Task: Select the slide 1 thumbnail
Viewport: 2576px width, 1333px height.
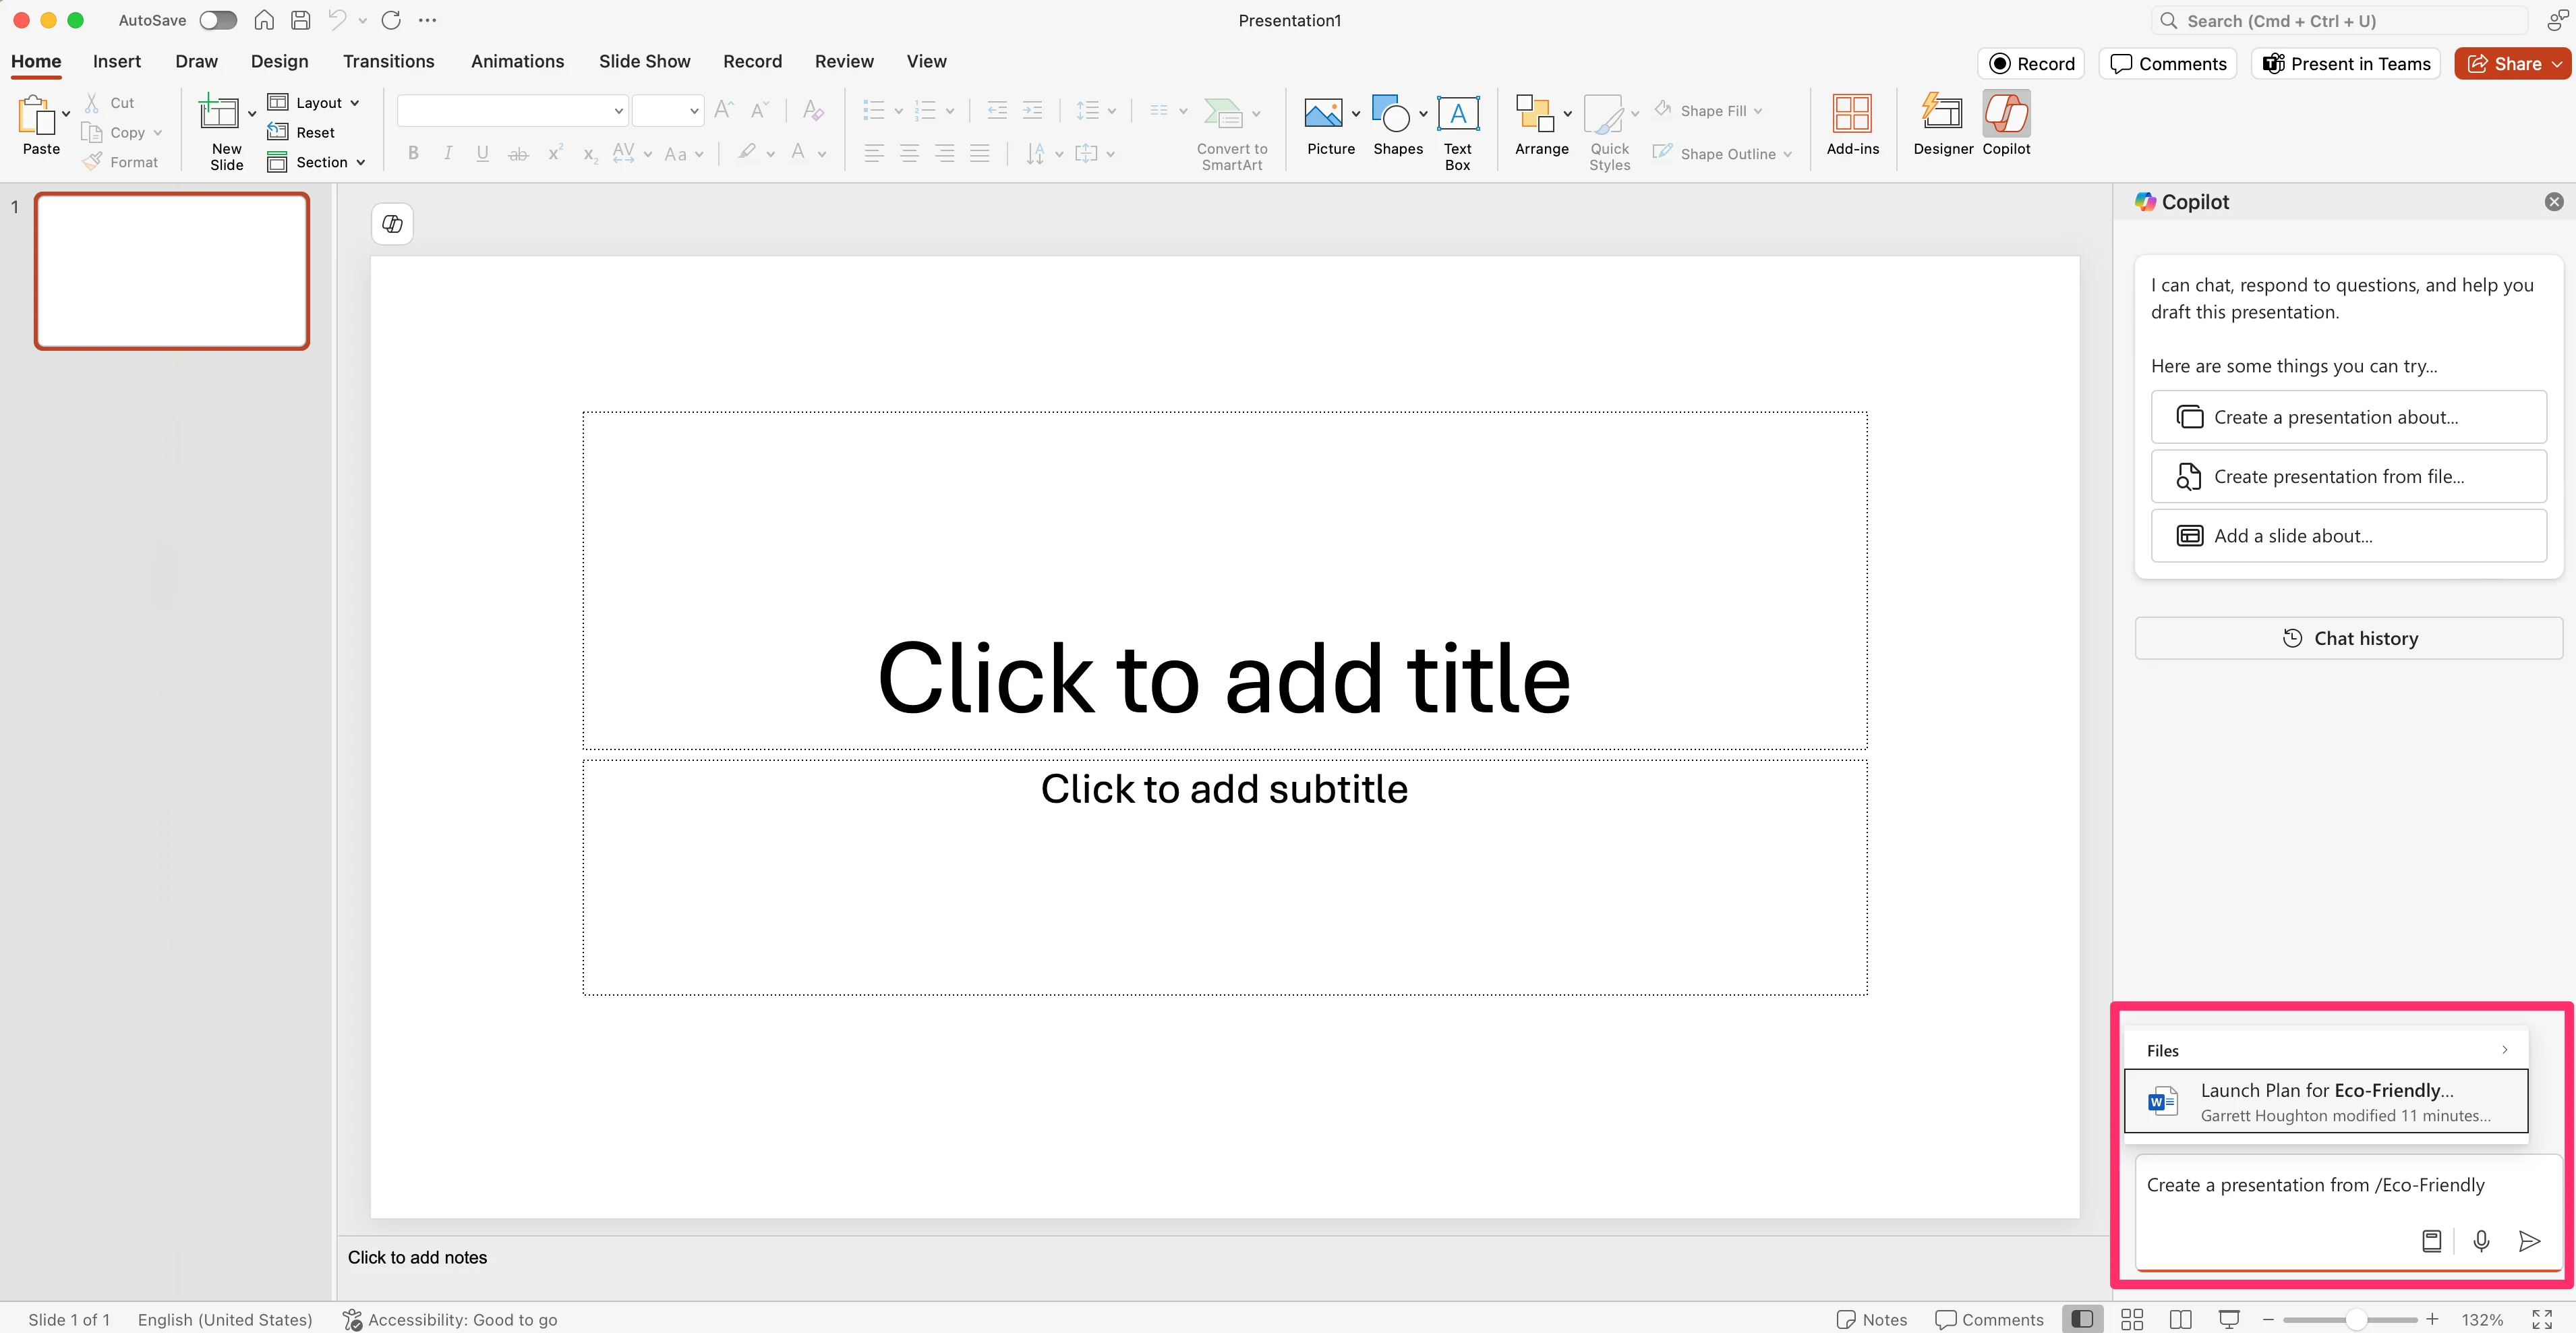Action: 171,271
